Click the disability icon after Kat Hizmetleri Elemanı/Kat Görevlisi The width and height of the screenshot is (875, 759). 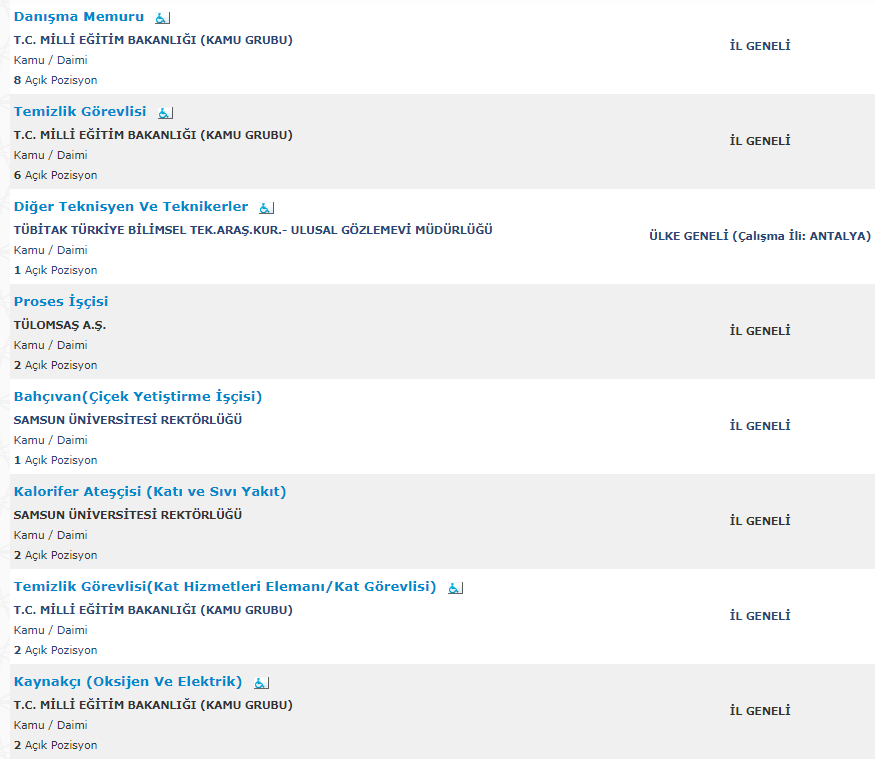(455, 588)
